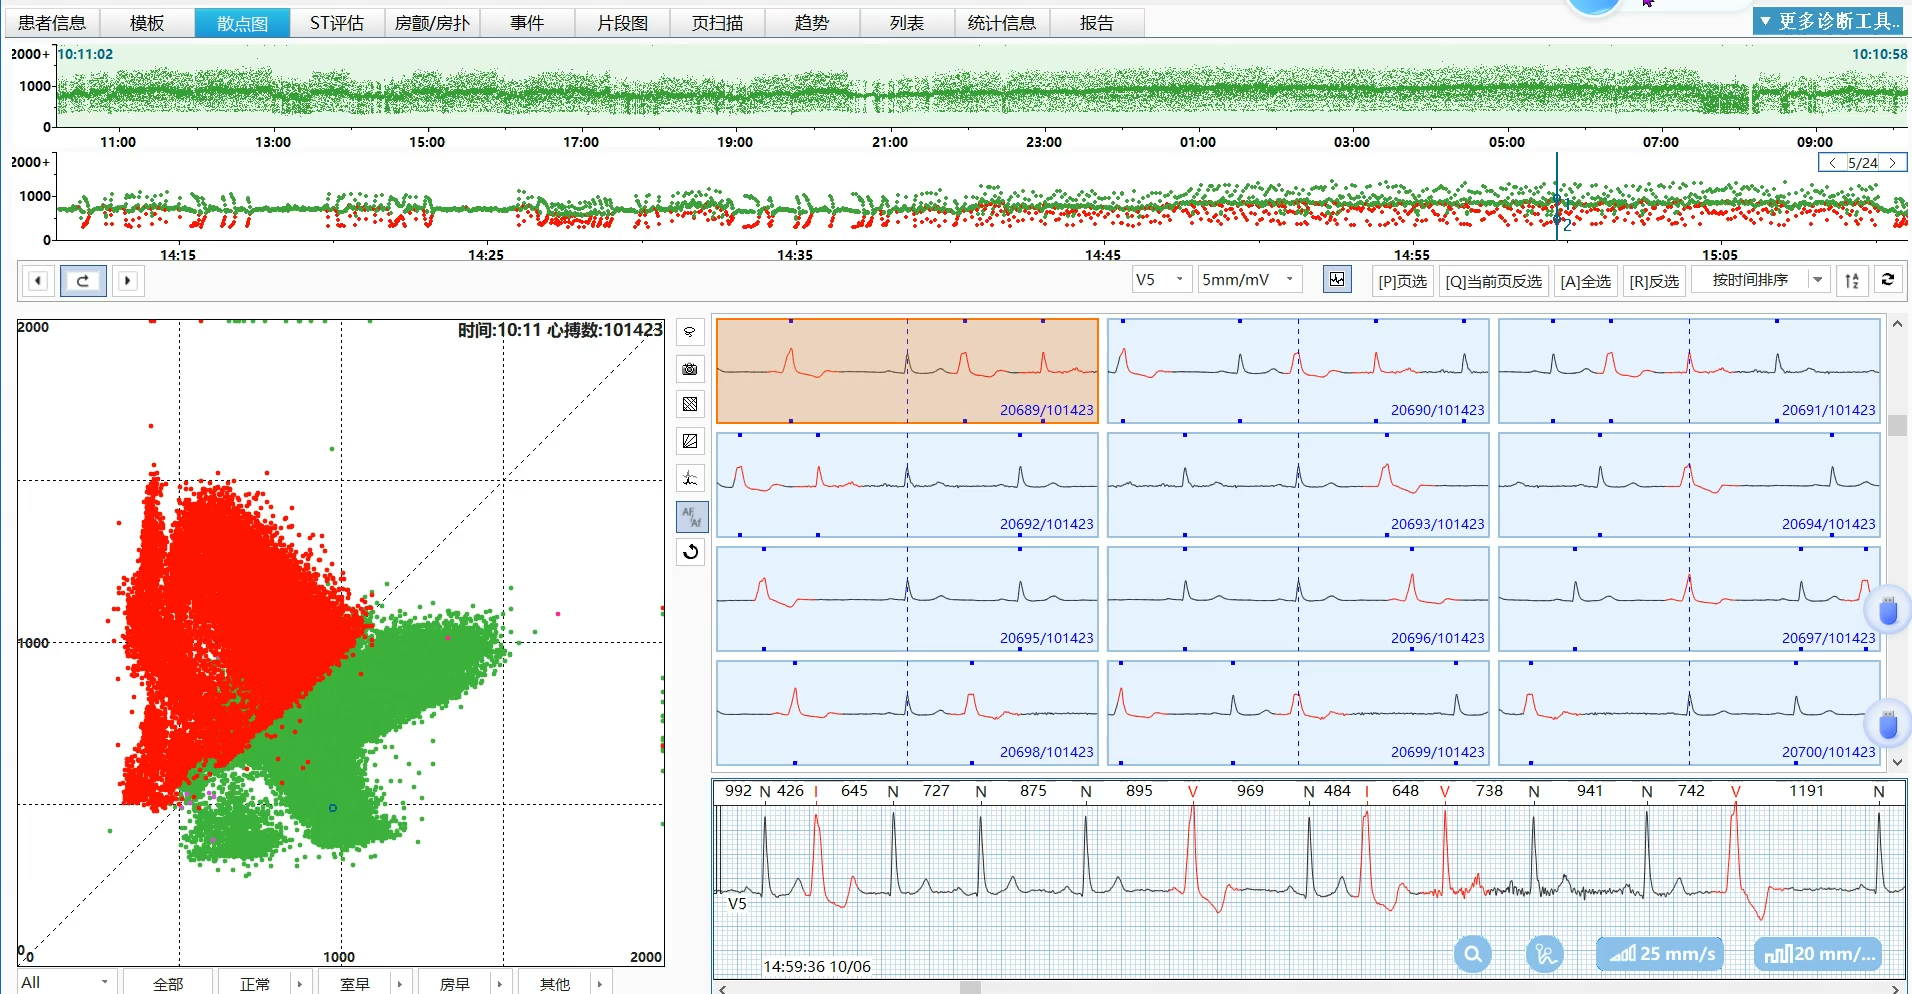Expand the arrow next to 房早
Screen dimensions: 1912x994
(499, 984)
